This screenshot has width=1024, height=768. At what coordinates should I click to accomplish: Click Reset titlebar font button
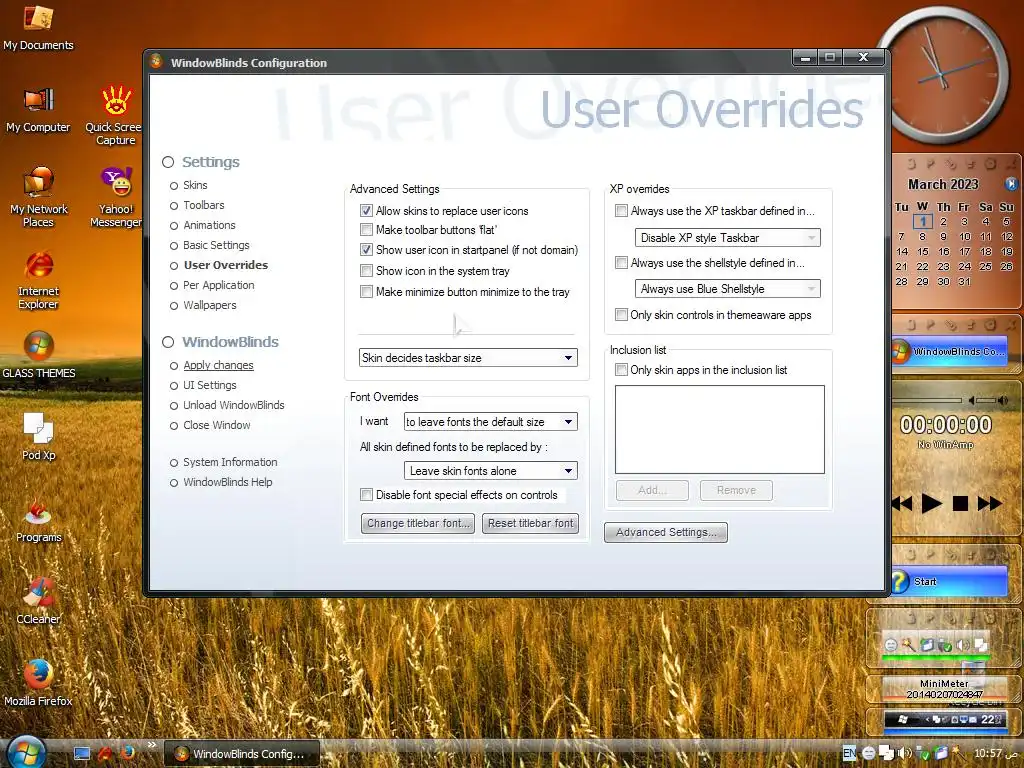(x=530, y=523)
